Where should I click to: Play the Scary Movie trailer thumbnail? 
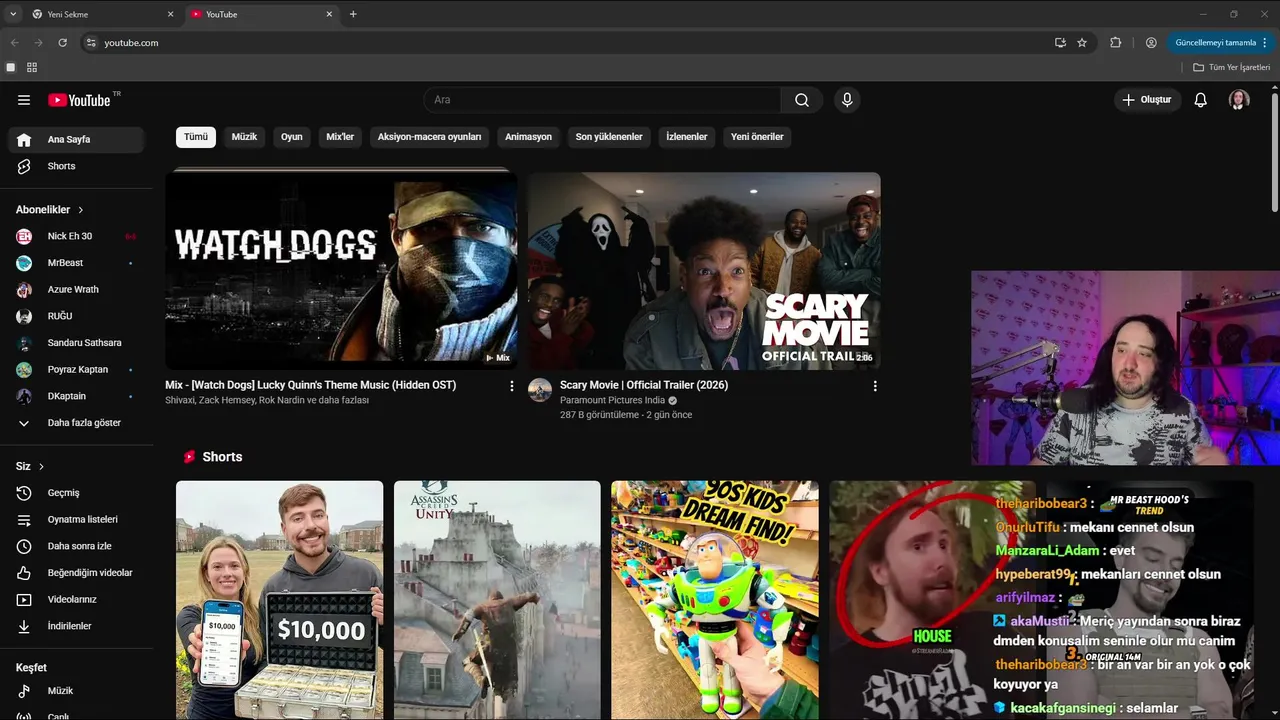[704, 270]
